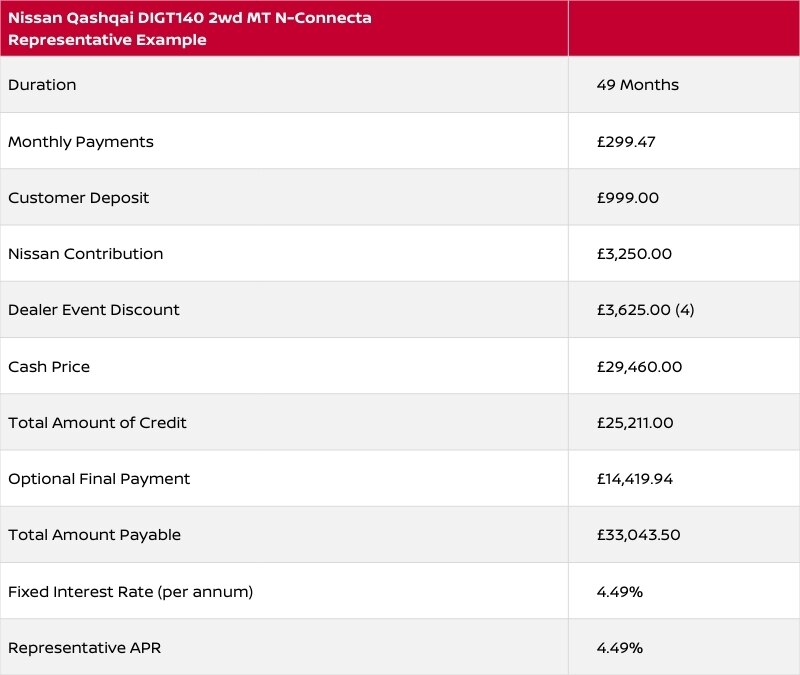This screenshot has width=800, height=675.
Task: Click the Fixed Interest Rate (per annum) label
Action: tap(130, 592)
